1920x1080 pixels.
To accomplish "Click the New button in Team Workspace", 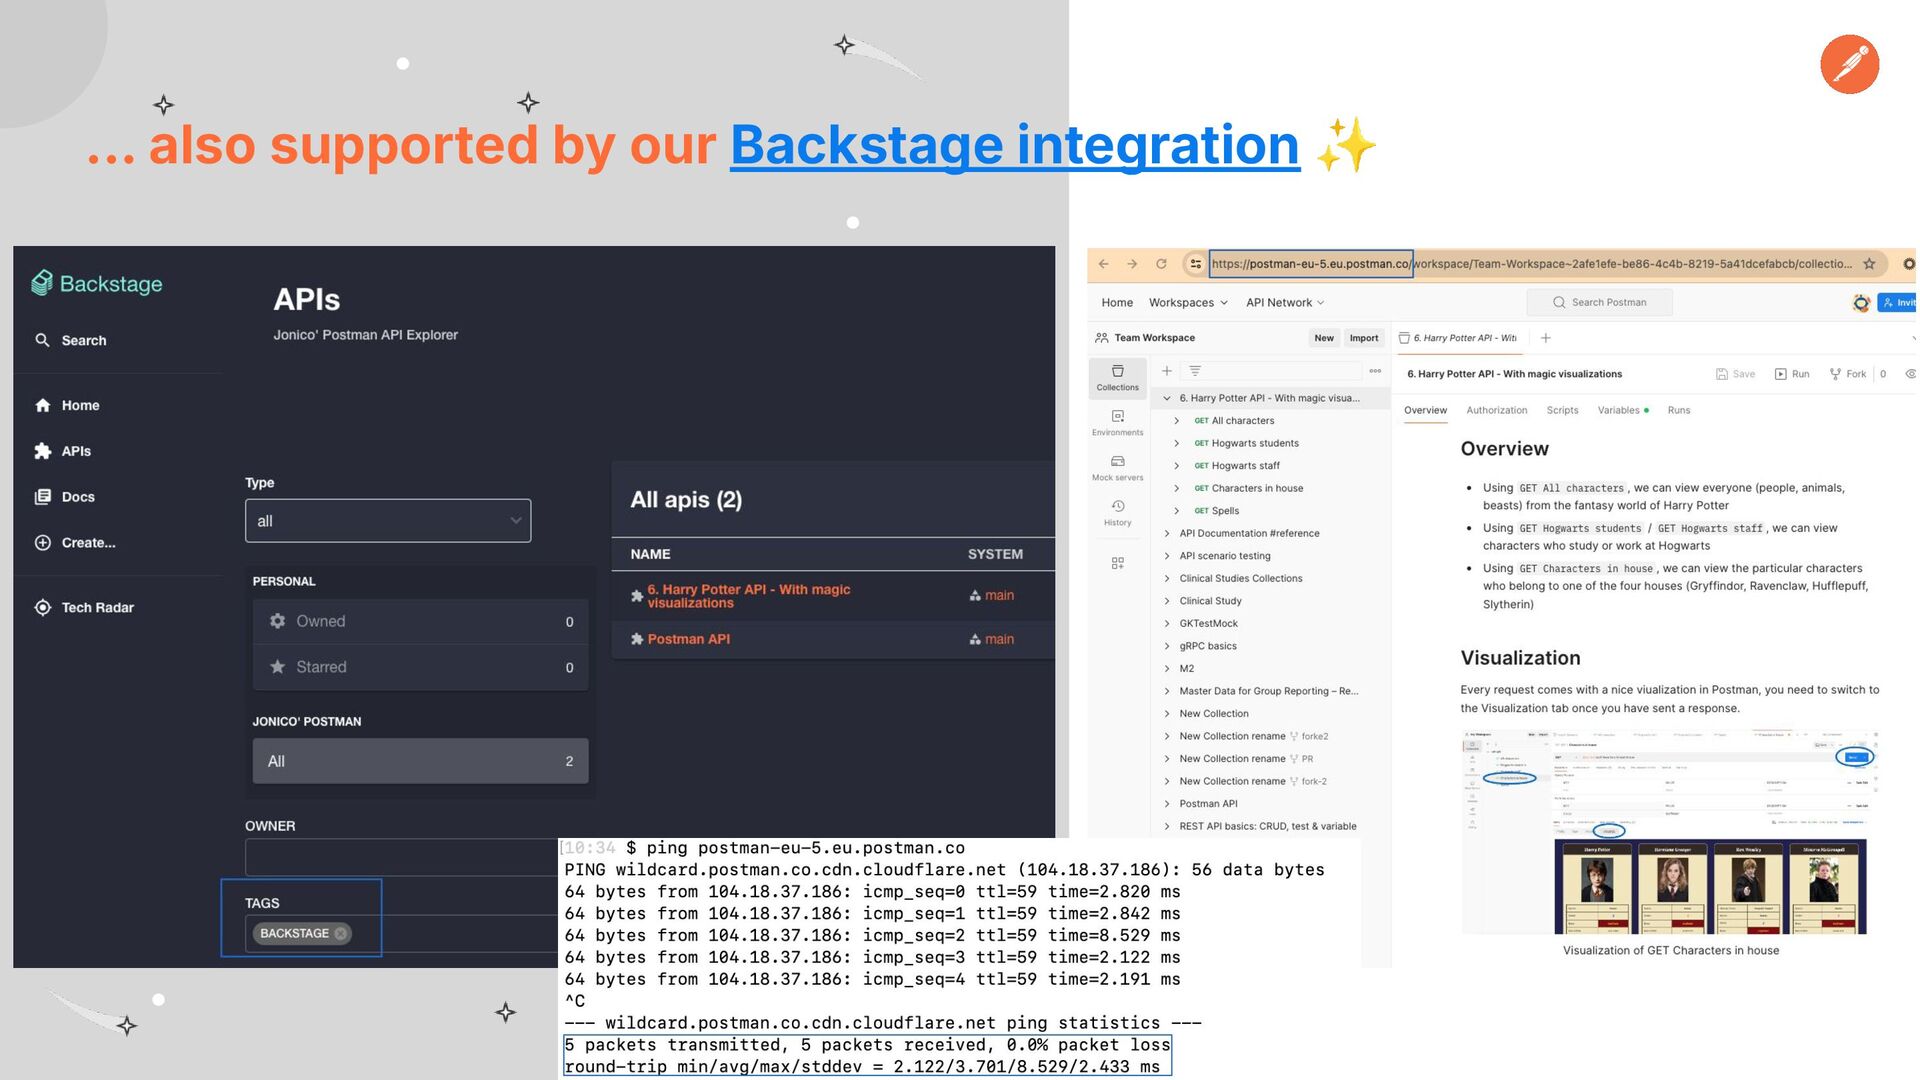I will [1324, 338].
